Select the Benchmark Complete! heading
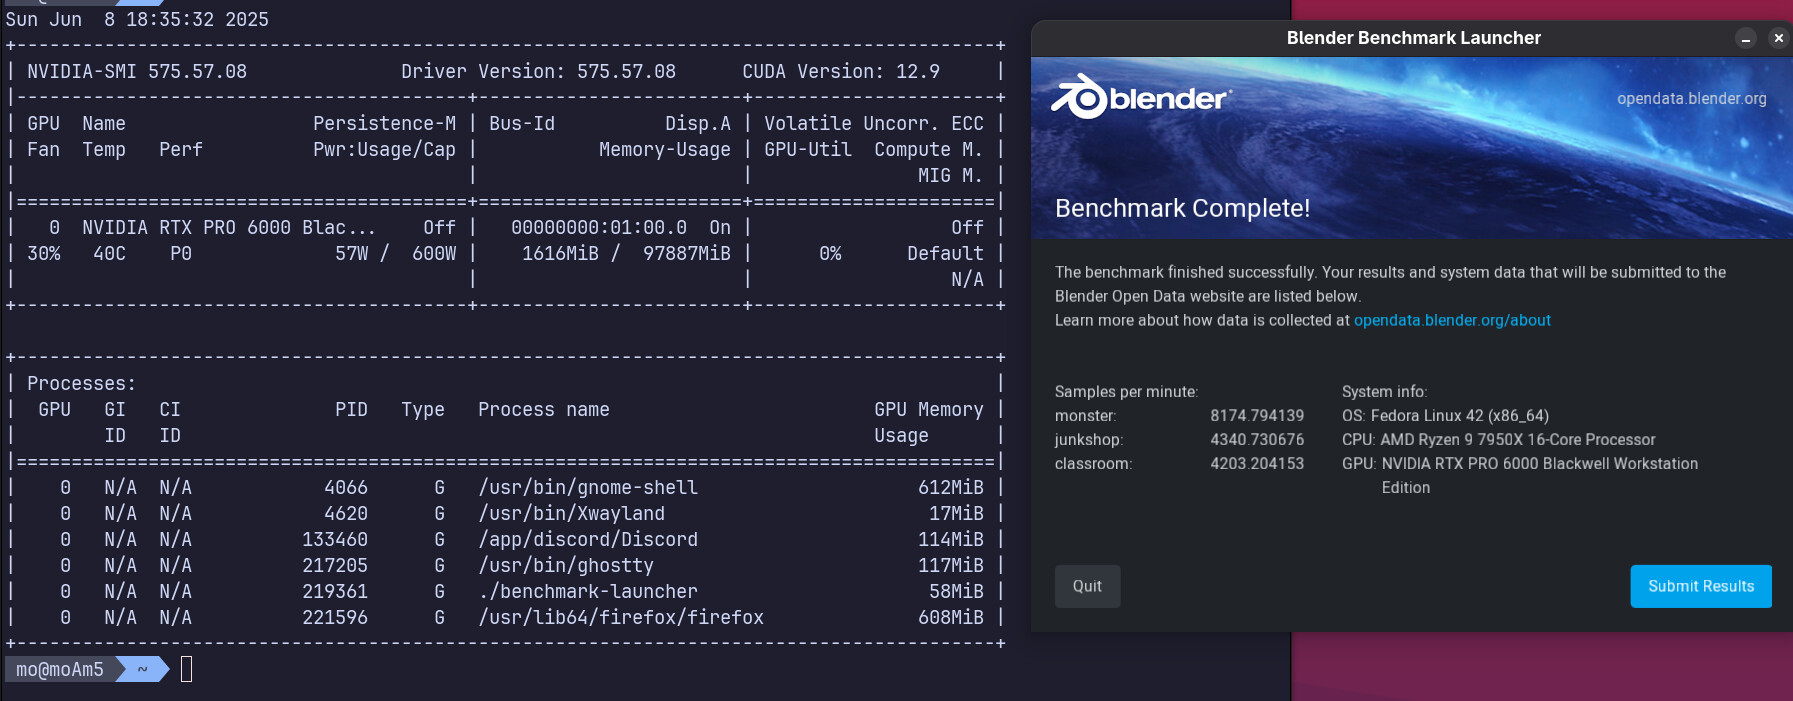 coord(1182,208)
